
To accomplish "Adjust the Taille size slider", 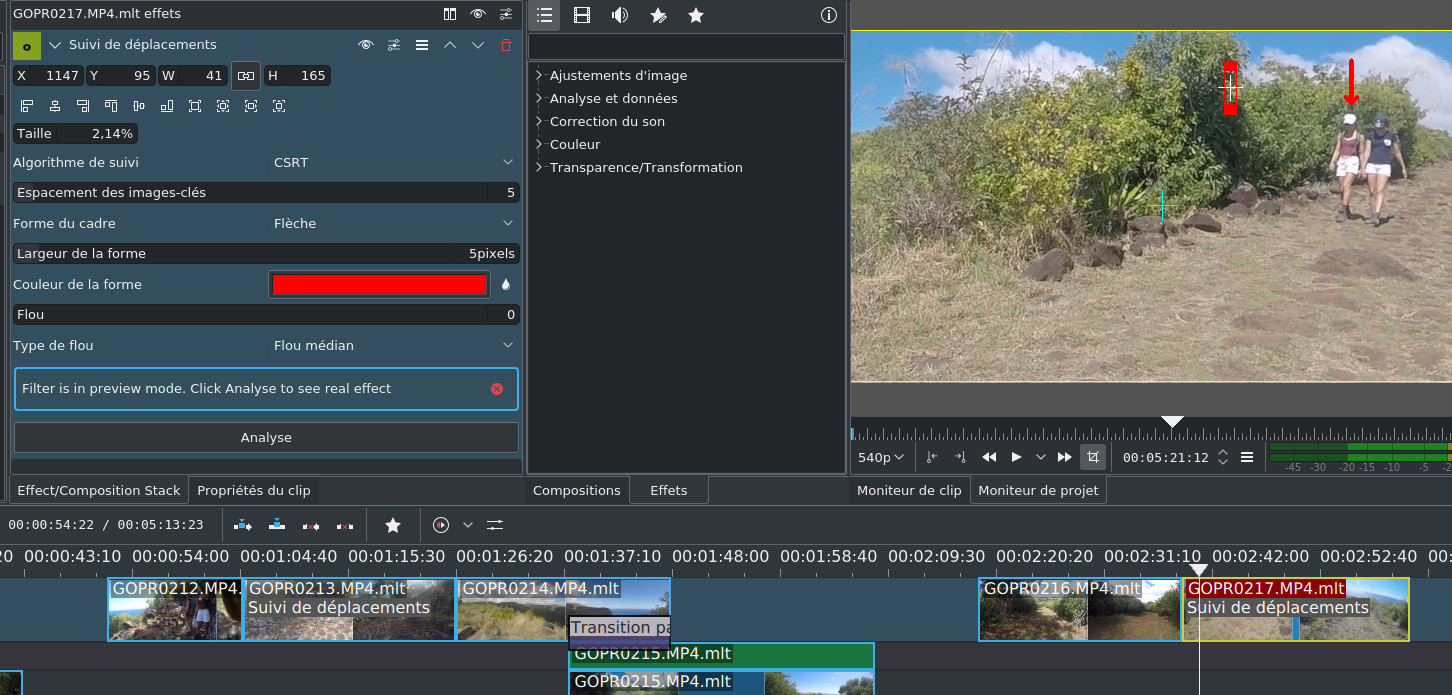I will (75, 134).
